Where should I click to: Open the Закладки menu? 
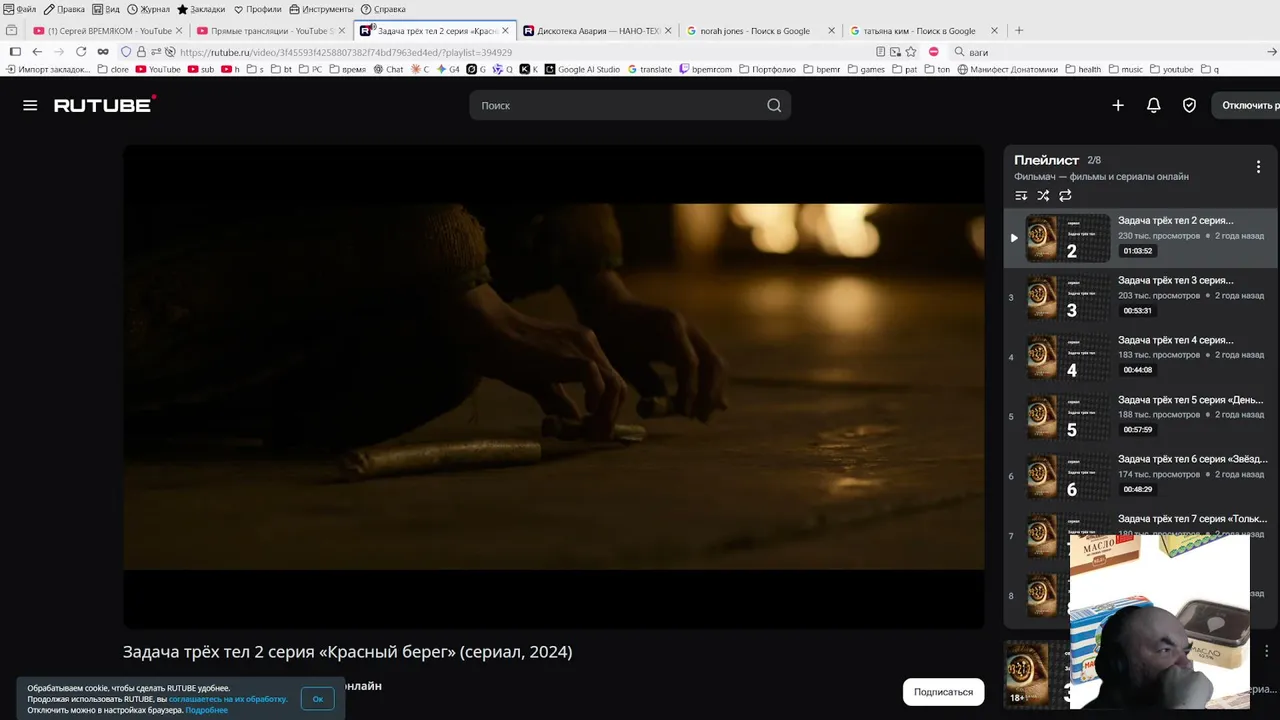coord(201,9)
